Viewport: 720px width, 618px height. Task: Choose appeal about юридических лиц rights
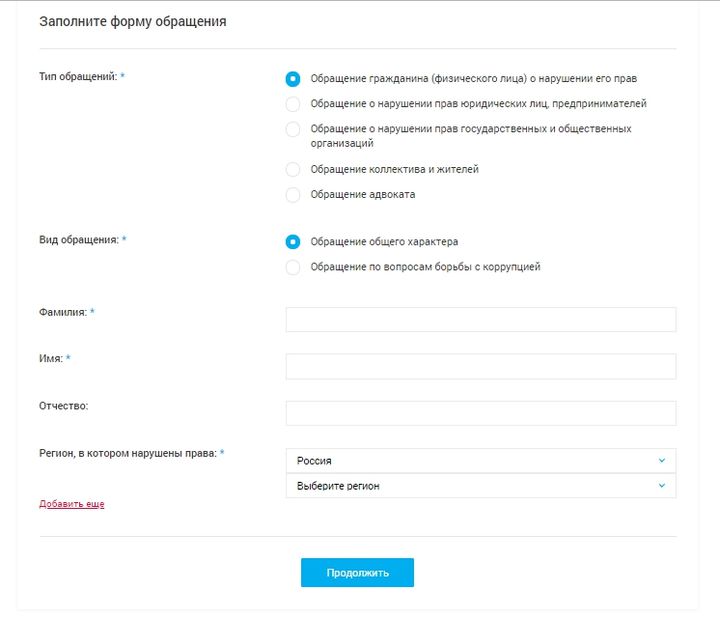click(293, 103)
